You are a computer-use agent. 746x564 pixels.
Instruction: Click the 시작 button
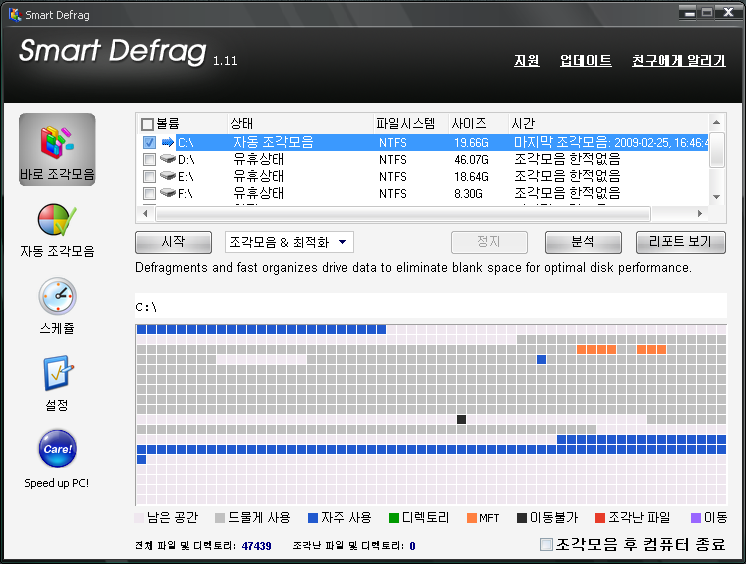pos(174,242)
